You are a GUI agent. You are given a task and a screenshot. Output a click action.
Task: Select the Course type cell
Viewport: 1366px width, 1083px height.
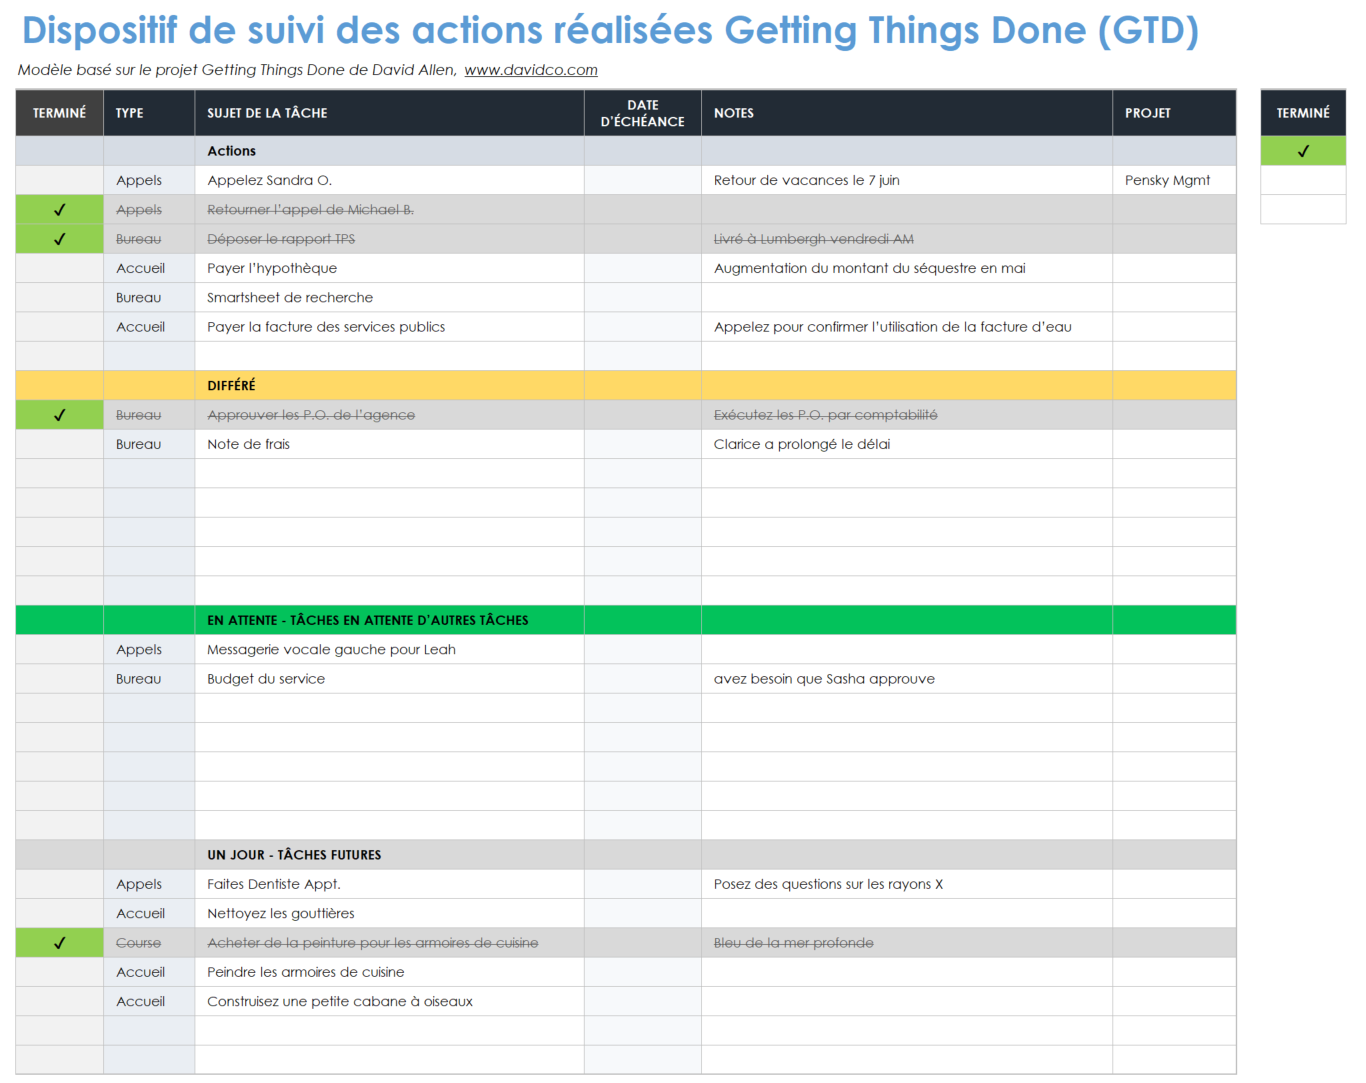(149, 943)
